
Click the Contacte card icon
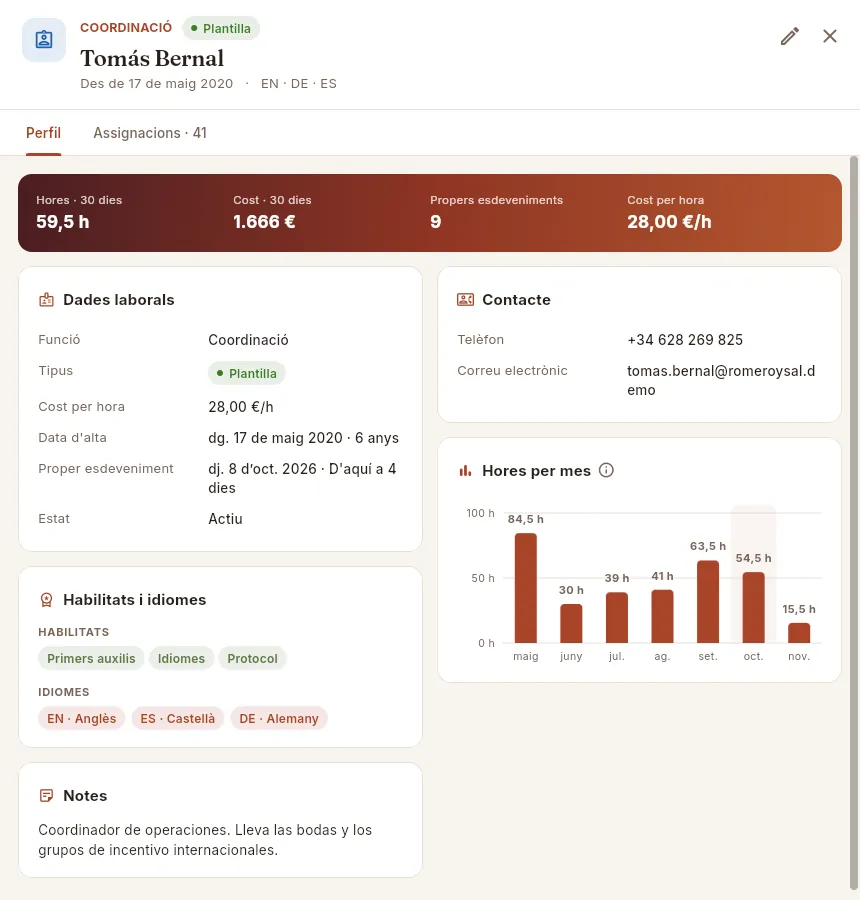click(465, 300)
